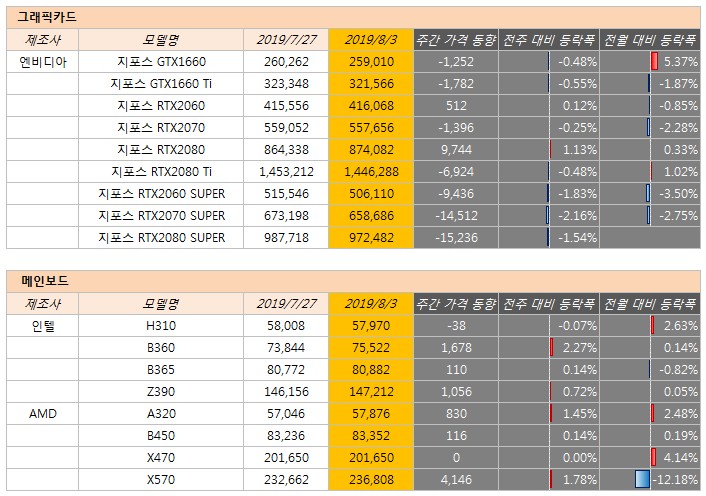Select the 모델명 header in the motherboard table

coord(161,304)
